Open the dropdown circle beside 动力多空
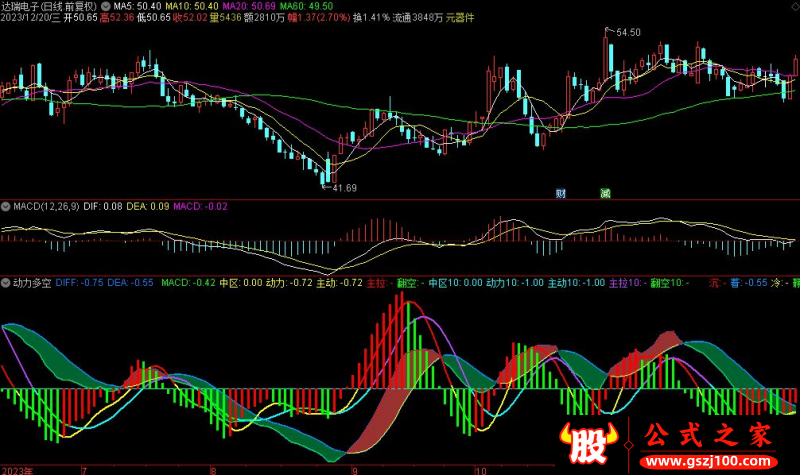This screenshot has width=800, height=475. point(6,283)
